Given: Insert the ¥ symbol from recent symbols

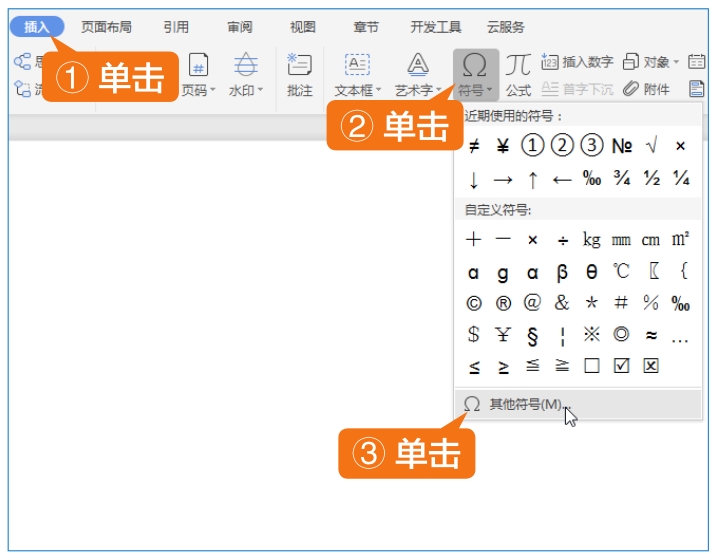Looking at the screenshot, I should [503, 146].
